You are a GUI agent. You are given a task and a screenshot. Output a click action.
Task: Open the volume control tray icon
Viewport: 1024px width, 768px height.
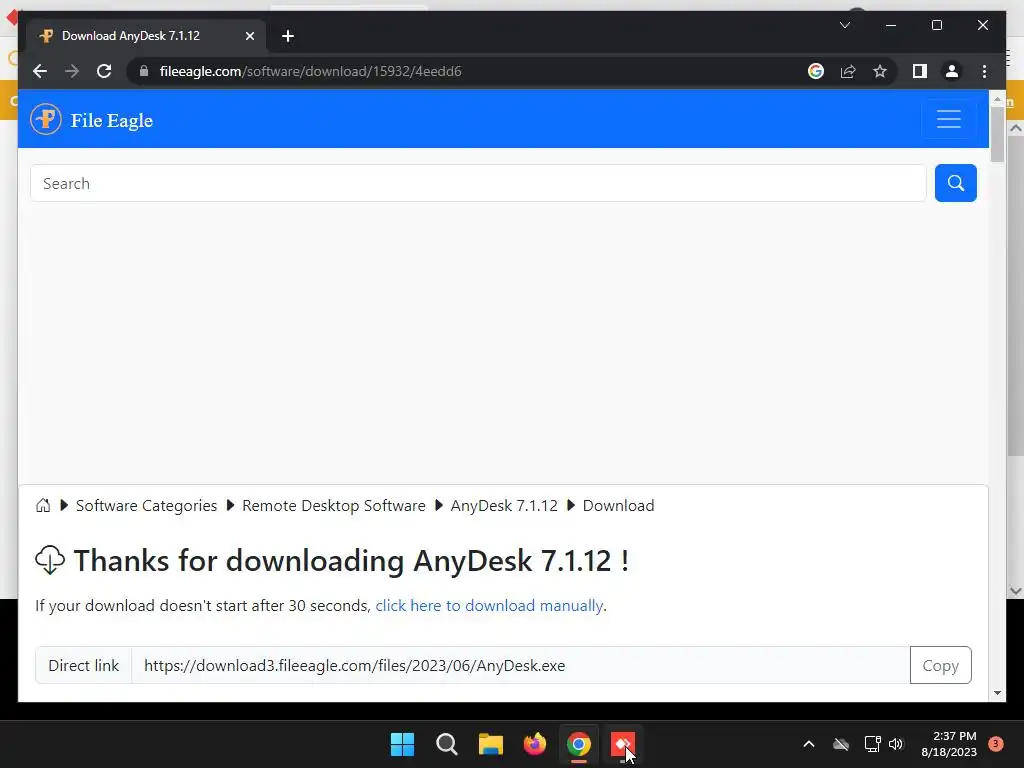point(896,744)
